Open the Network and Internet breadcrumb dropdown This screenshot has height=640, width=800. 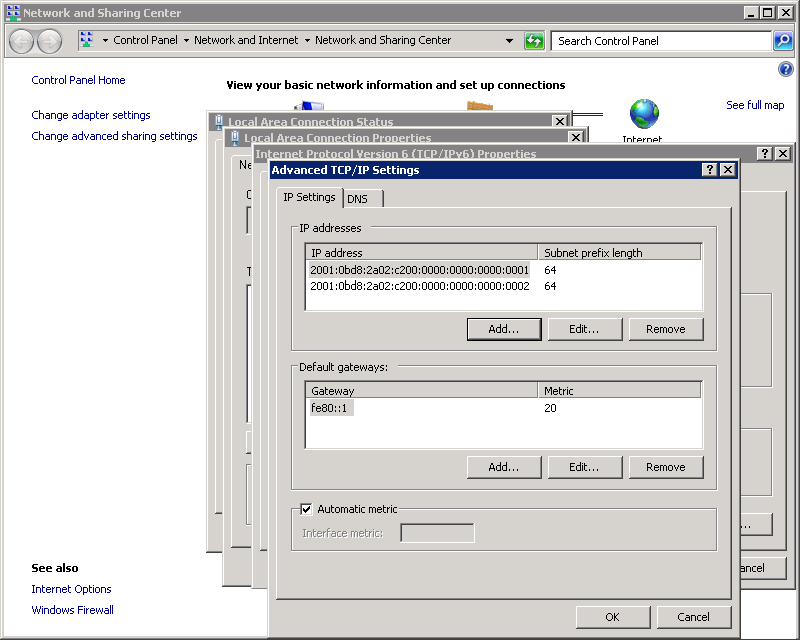click(307, 41)
